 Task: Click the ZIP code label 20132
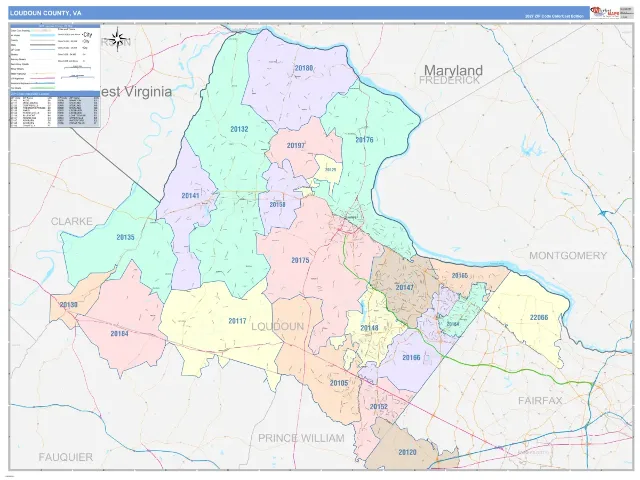(239, 129)
